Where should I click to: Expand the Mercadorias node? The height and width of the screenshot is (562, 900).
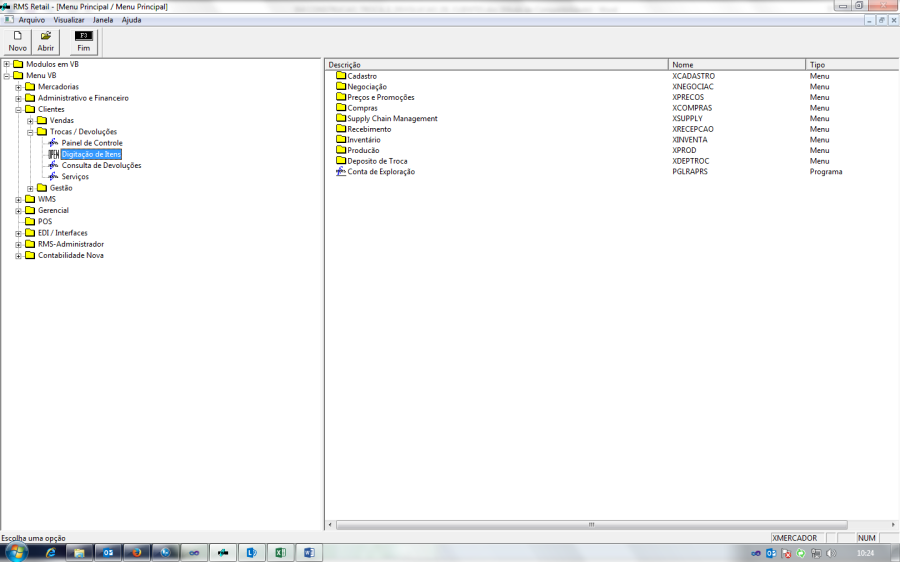click(x=18, y=87)
